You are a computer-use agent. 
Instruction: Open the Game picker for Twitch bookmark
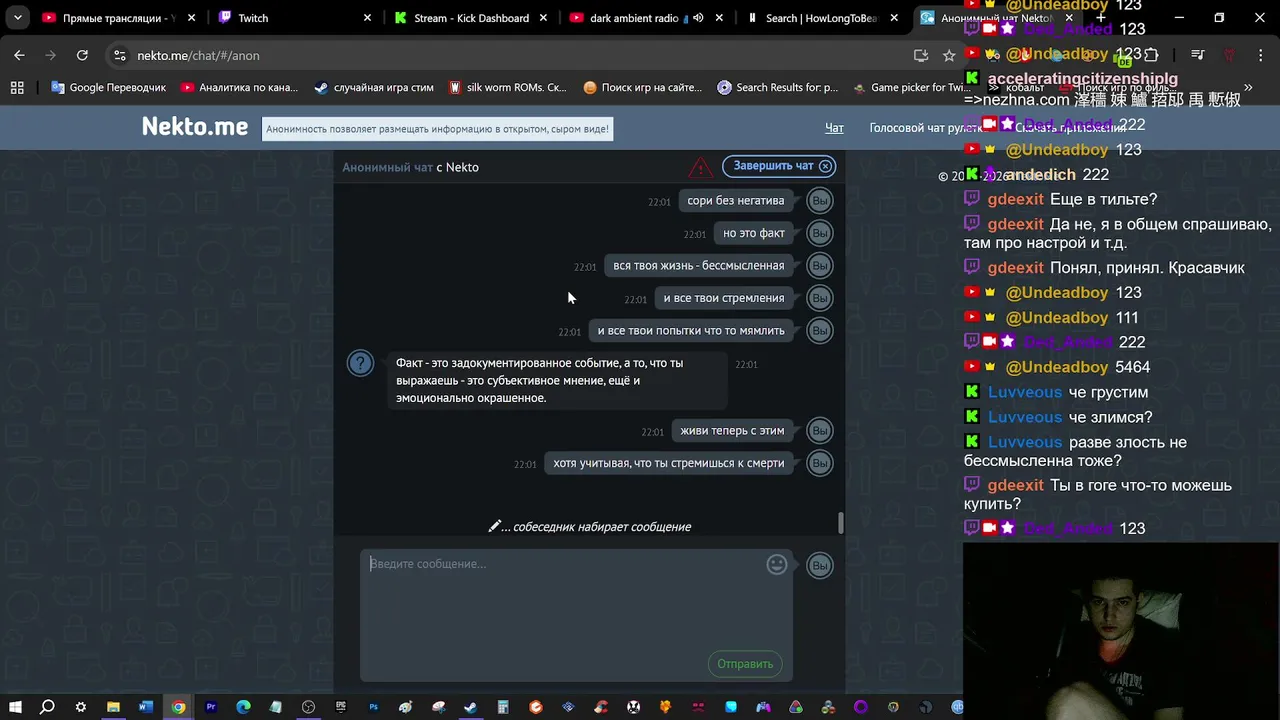(913, 88)
